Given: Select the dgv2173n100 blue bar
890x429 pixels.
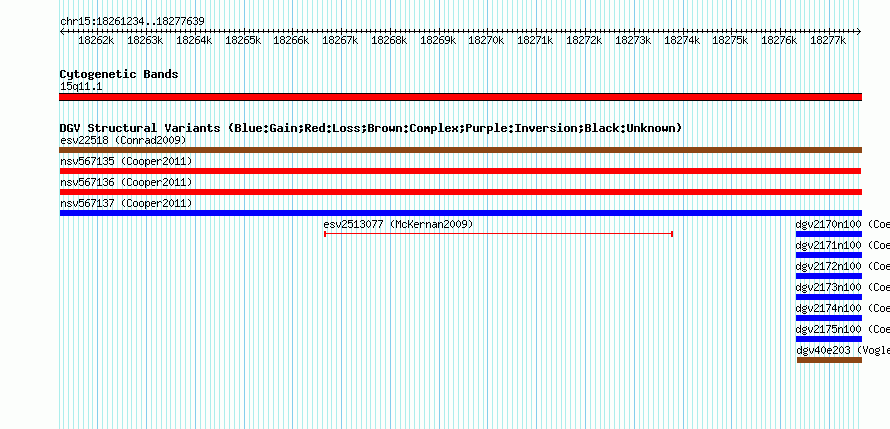Looking at the screenshot, I should (x=829, y=297).
